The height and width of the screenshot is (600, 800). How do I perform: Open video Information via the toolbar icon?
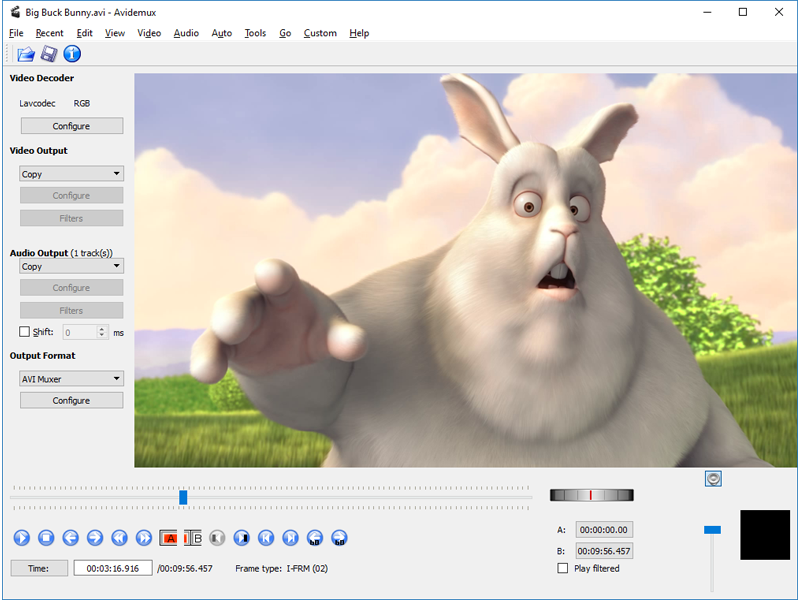(71, 54)
